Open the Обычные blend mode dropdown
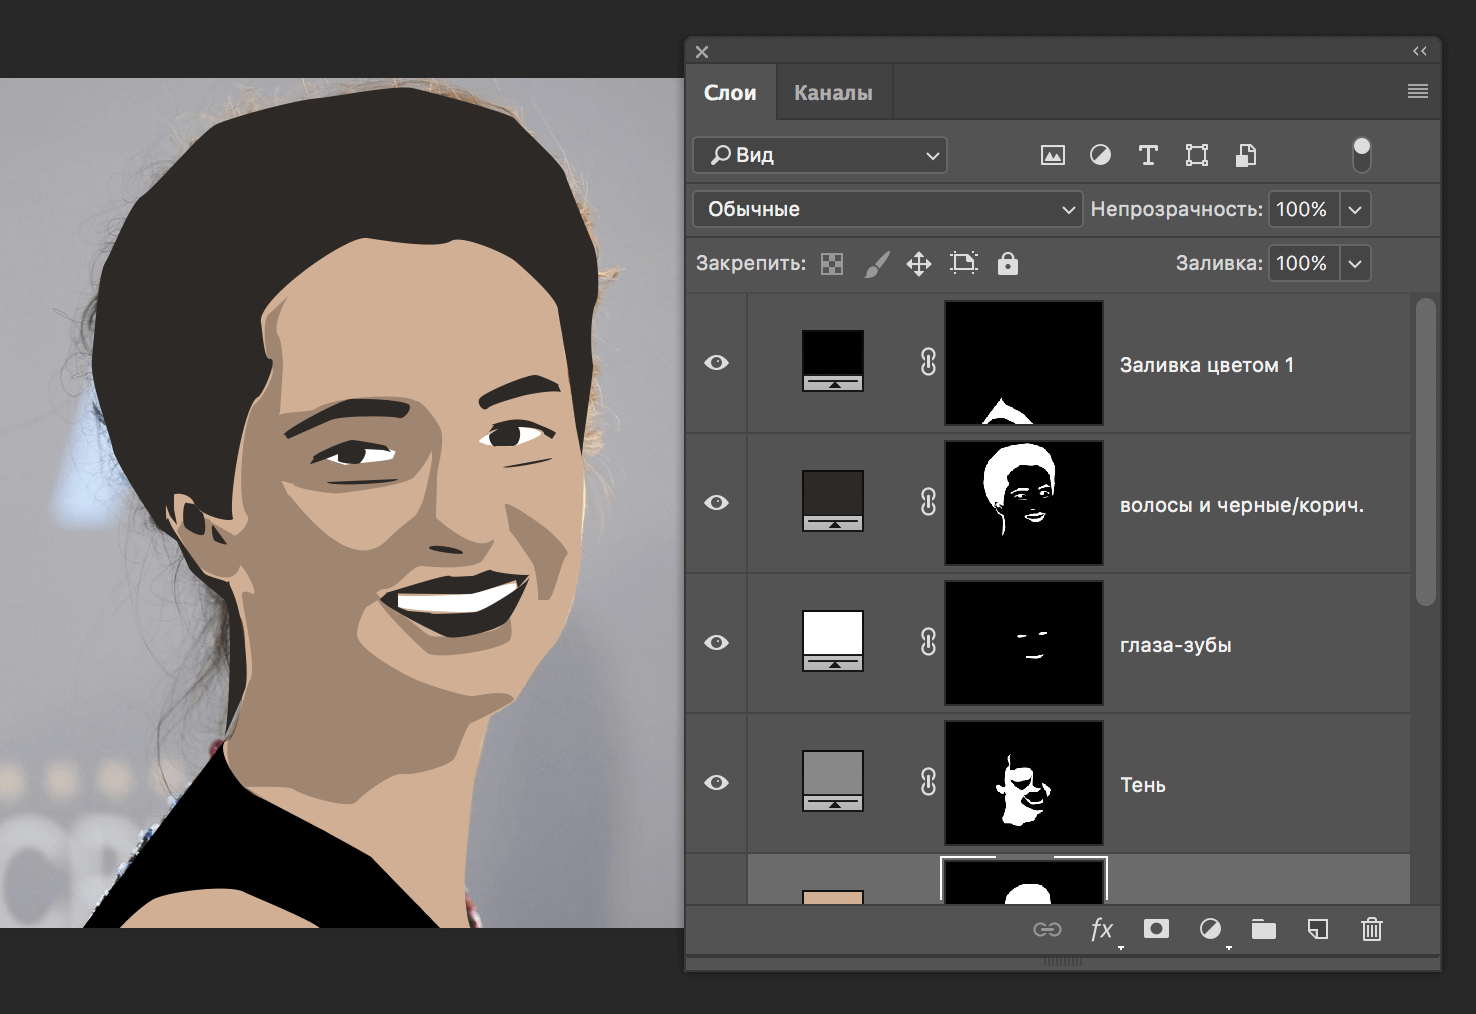Viewport: 1476px width, 1014px height. (x=886, y=209)
